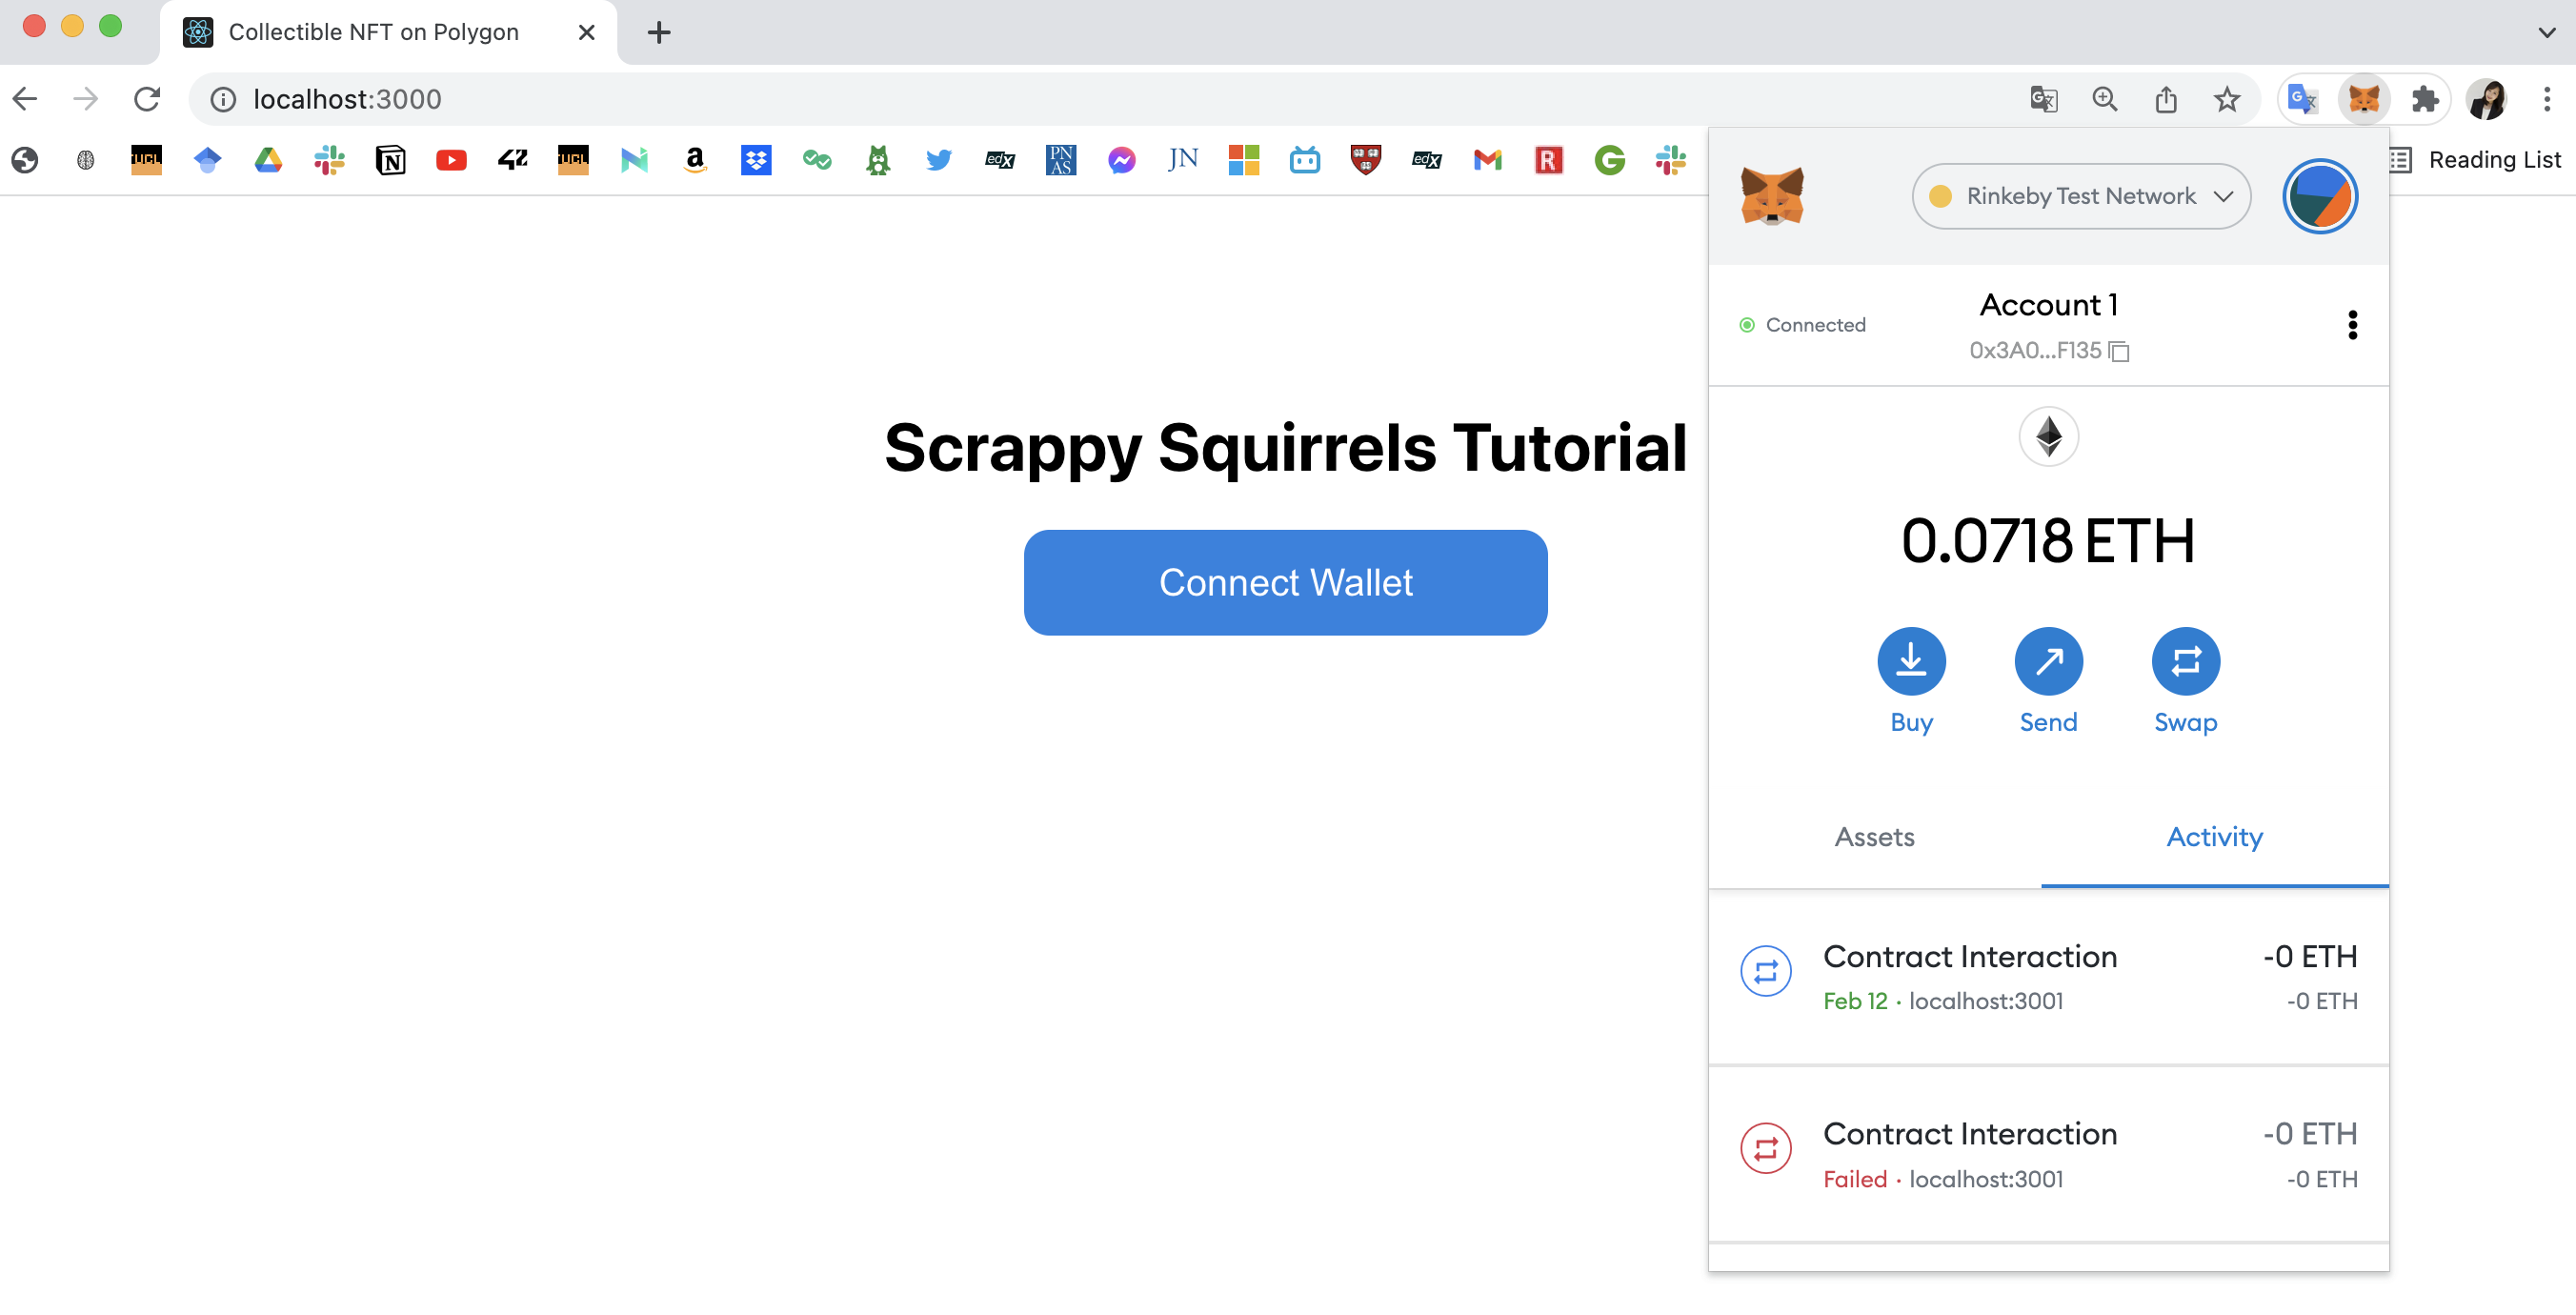Click the 0.0718 ETH balance

[x=2047, y=541]
